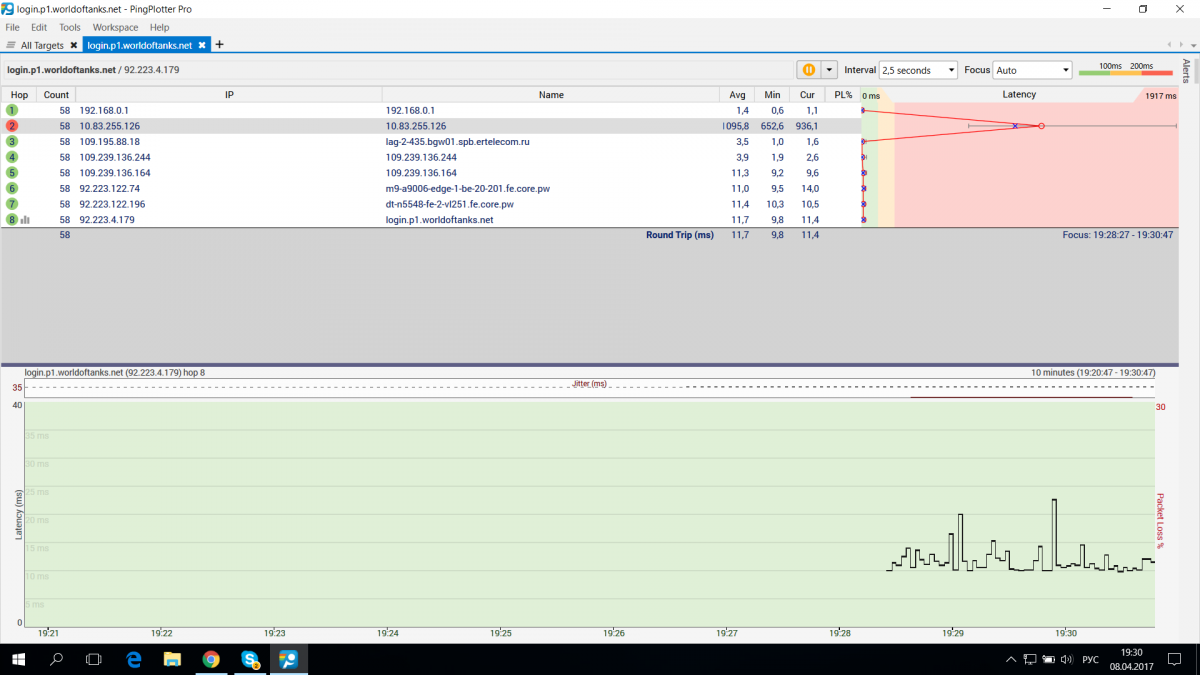Open the dropdown arrow beside the pause button
The width and height of the screenshot is (1200, 675).
[x=829, y=70]
